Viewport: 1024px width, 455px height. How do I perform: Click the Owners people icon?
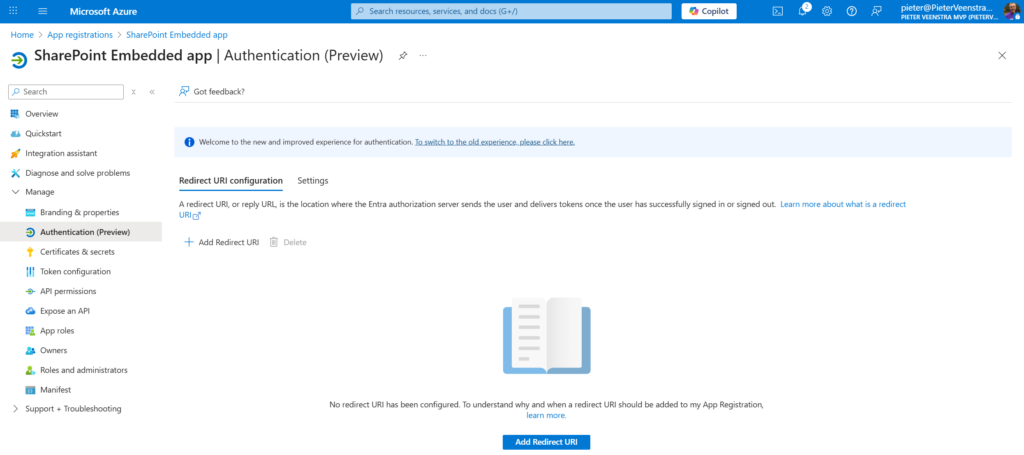coord(30,351)
